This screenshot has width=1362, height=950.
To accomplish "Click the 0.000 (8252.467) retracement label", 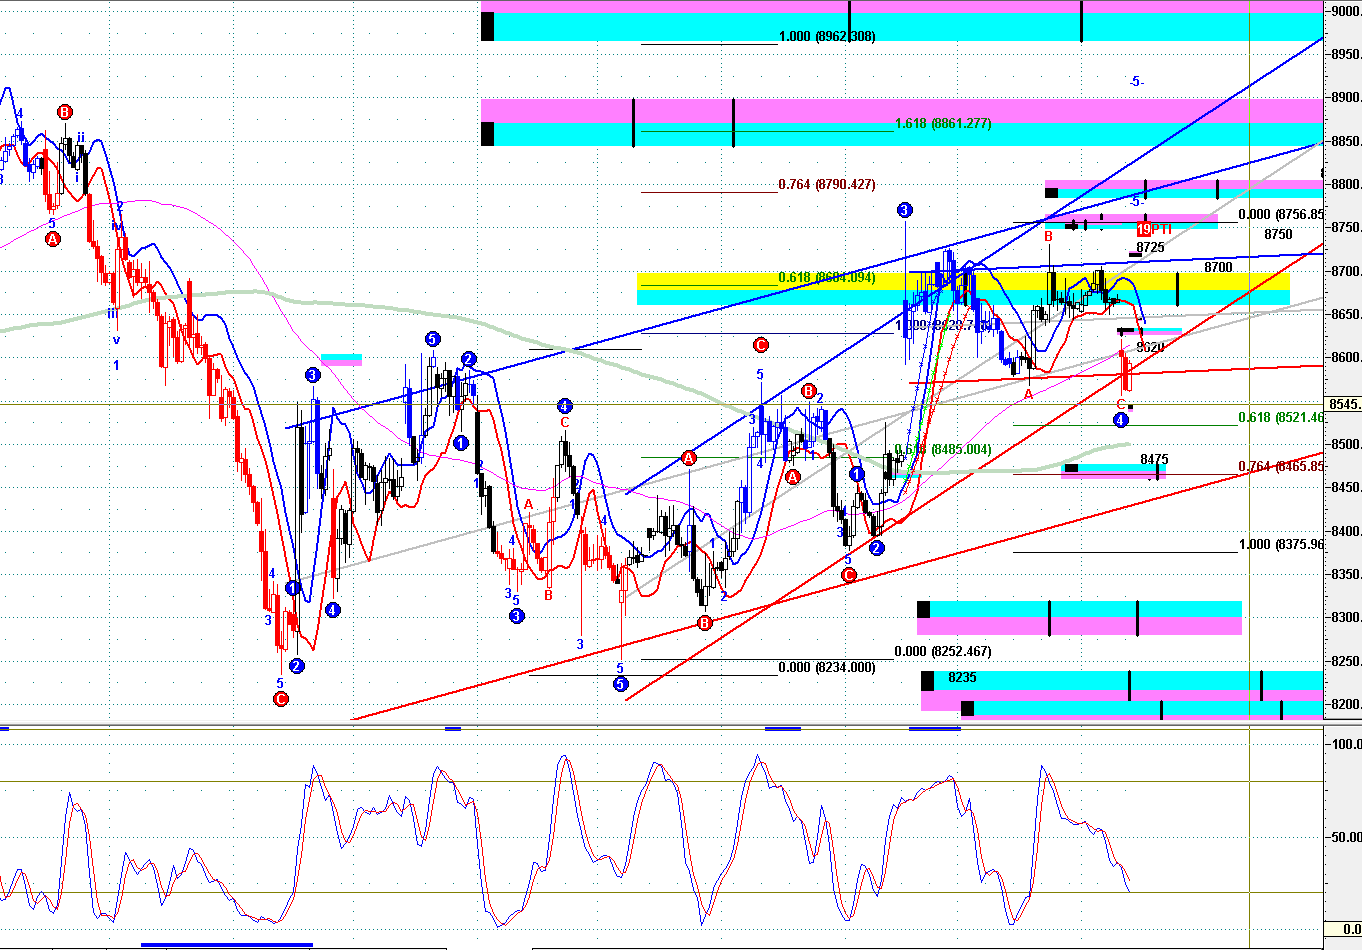I will 943,651.
